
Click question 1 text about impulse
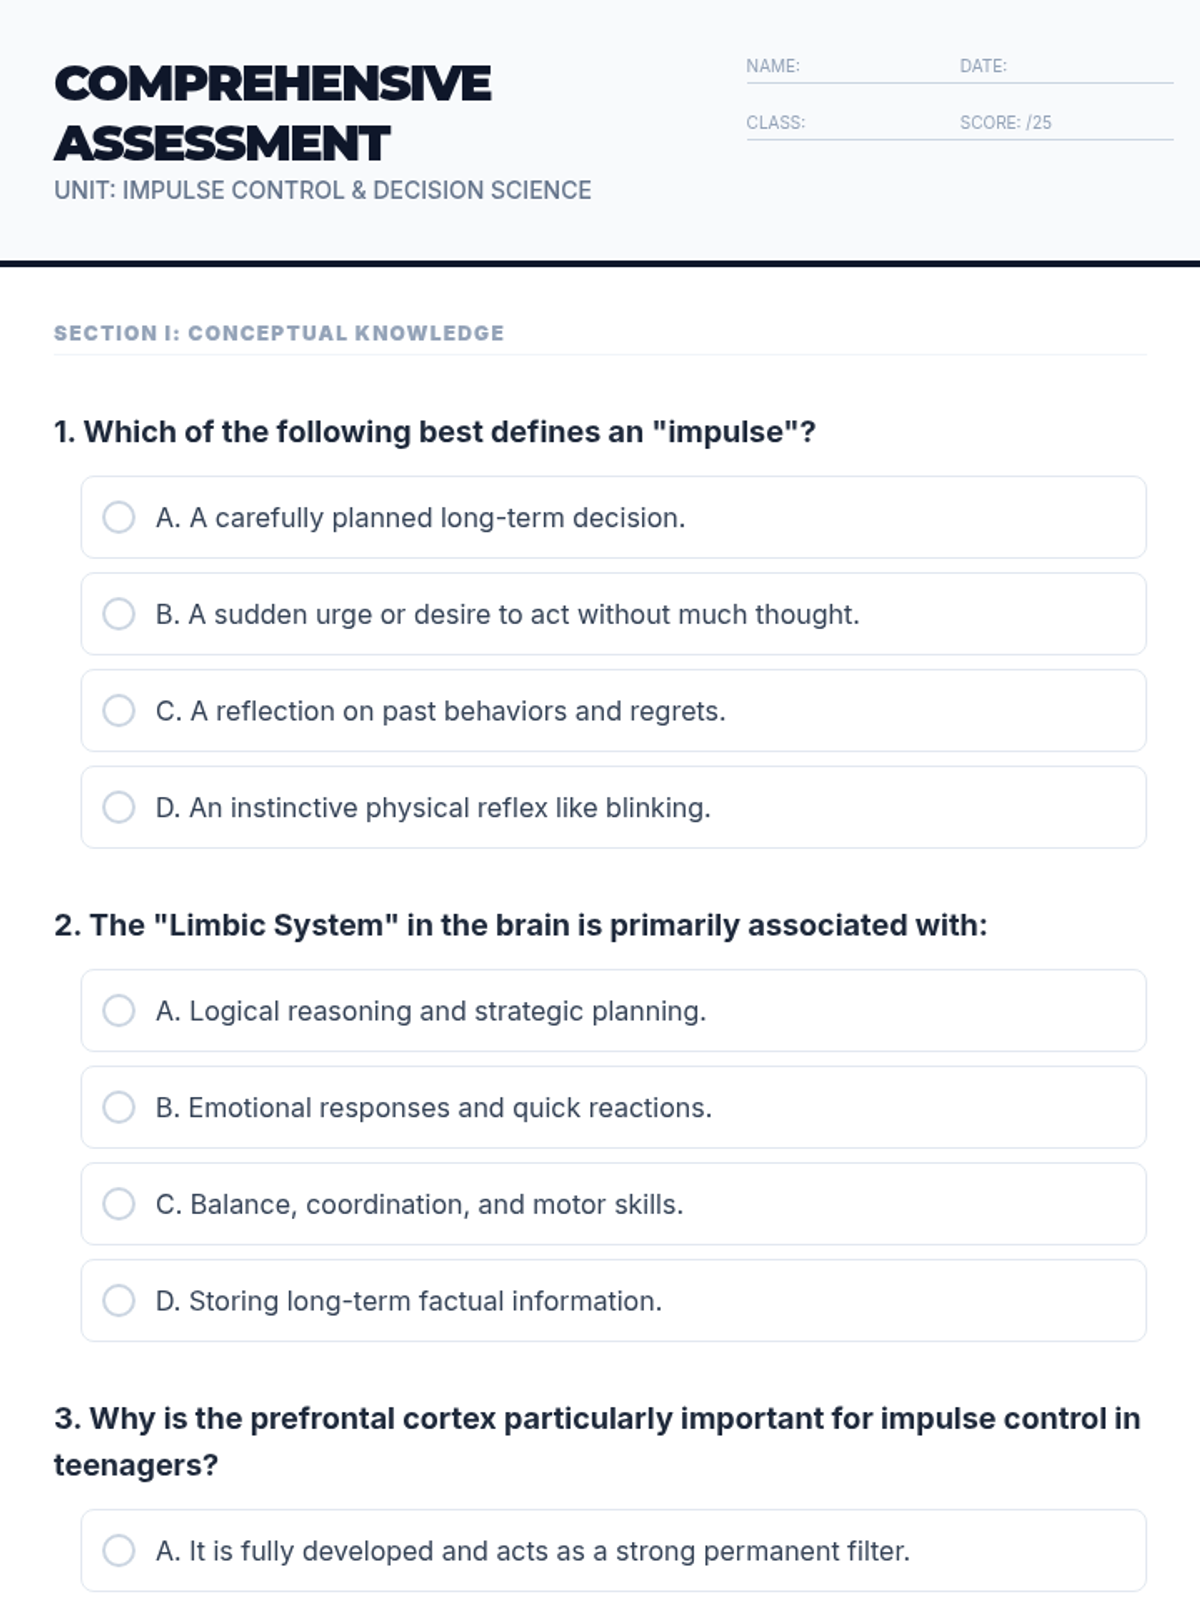point(435,432)
